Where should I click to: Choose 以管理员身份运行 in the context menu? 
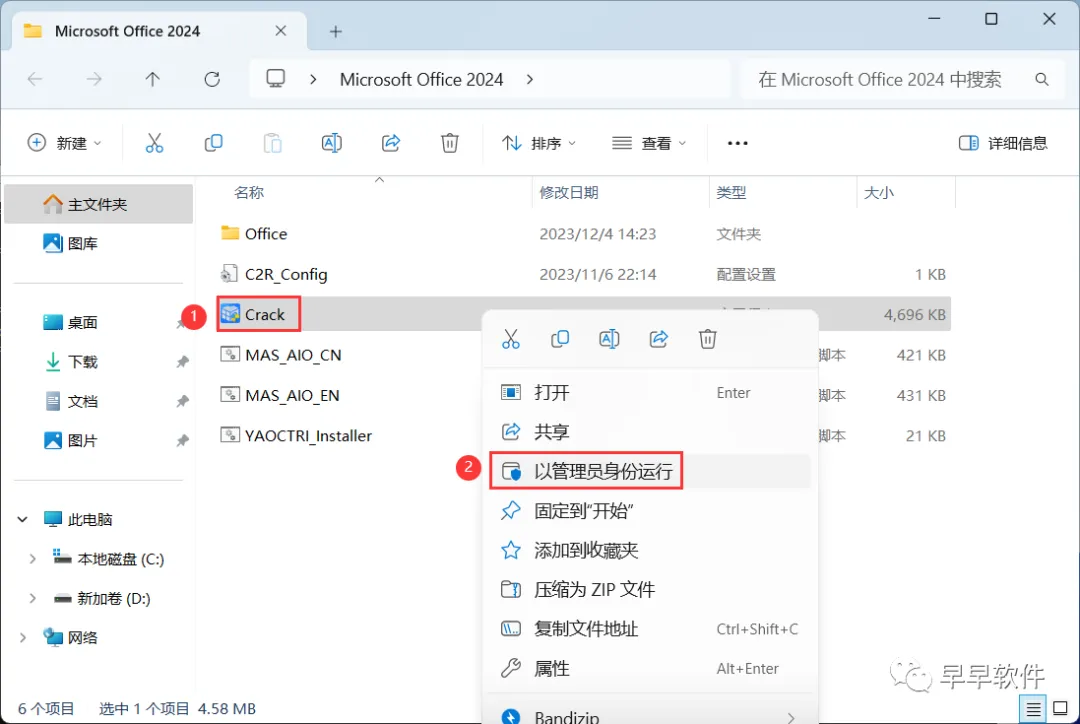650,471
